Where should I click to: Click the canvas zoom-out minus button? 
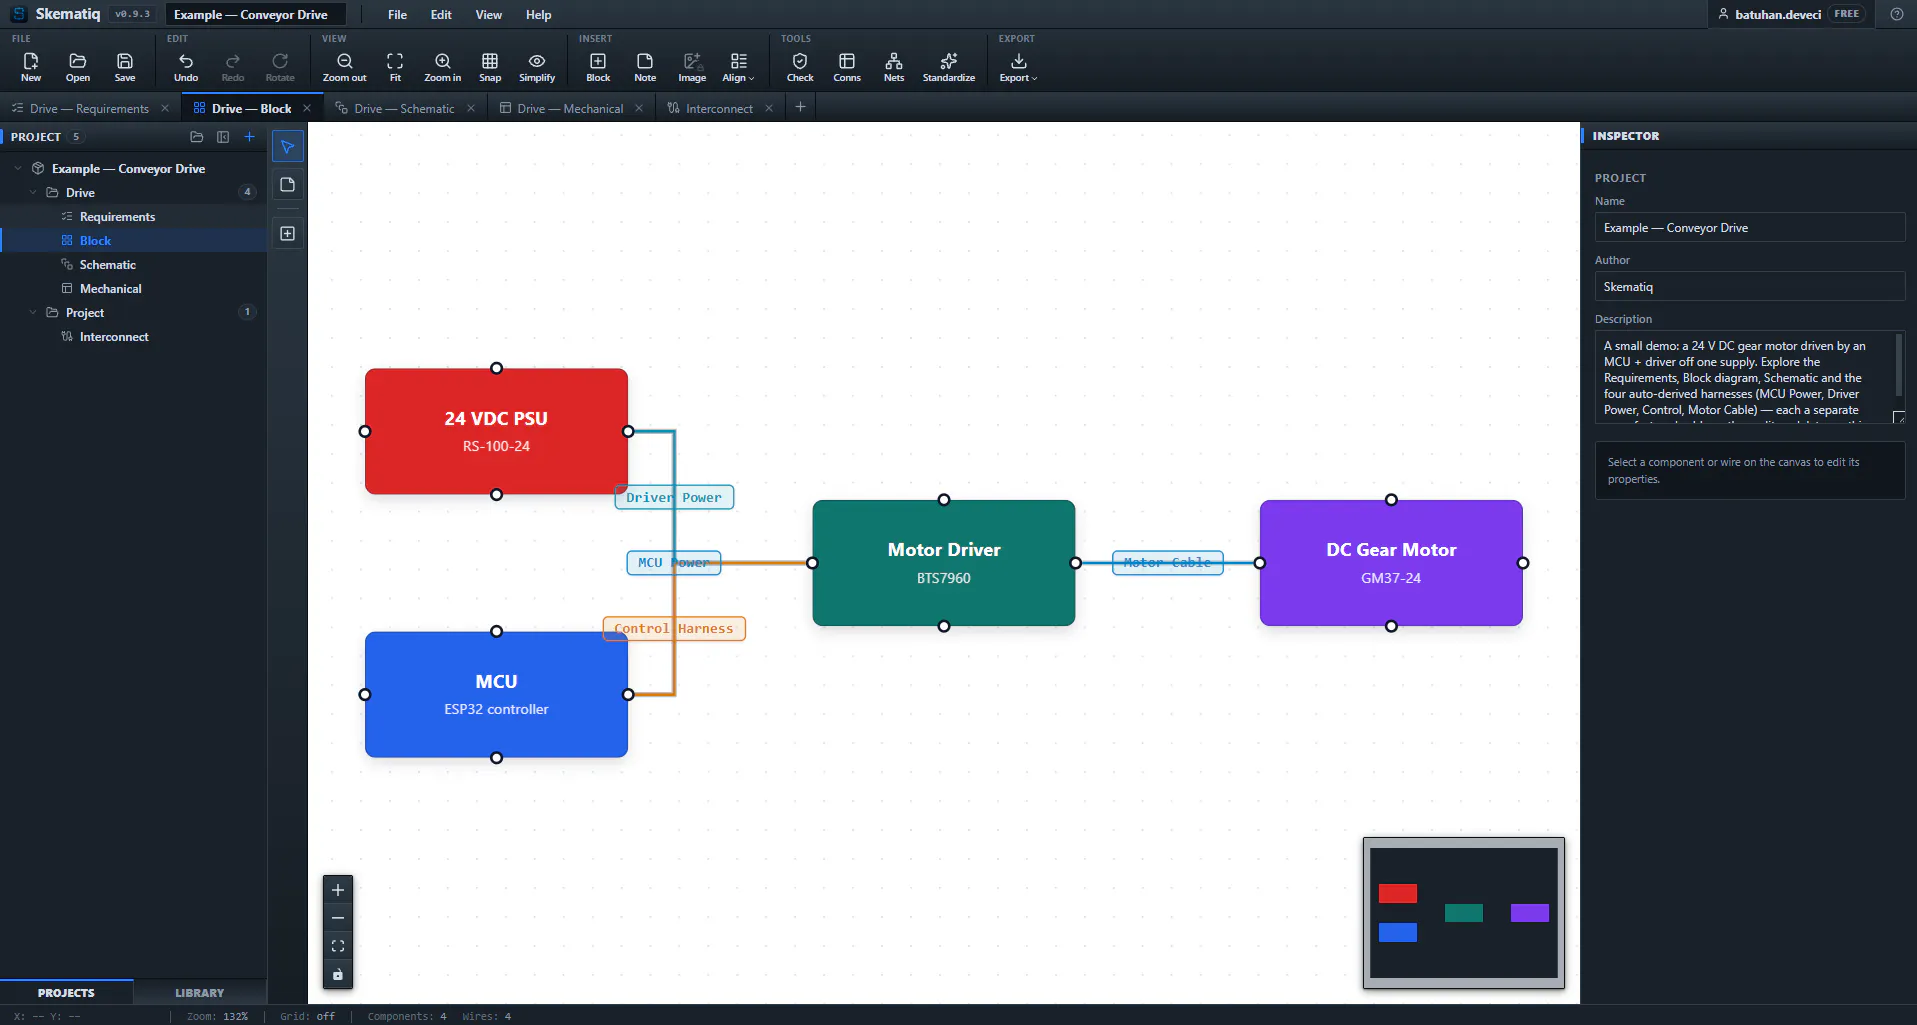[338, 918]
